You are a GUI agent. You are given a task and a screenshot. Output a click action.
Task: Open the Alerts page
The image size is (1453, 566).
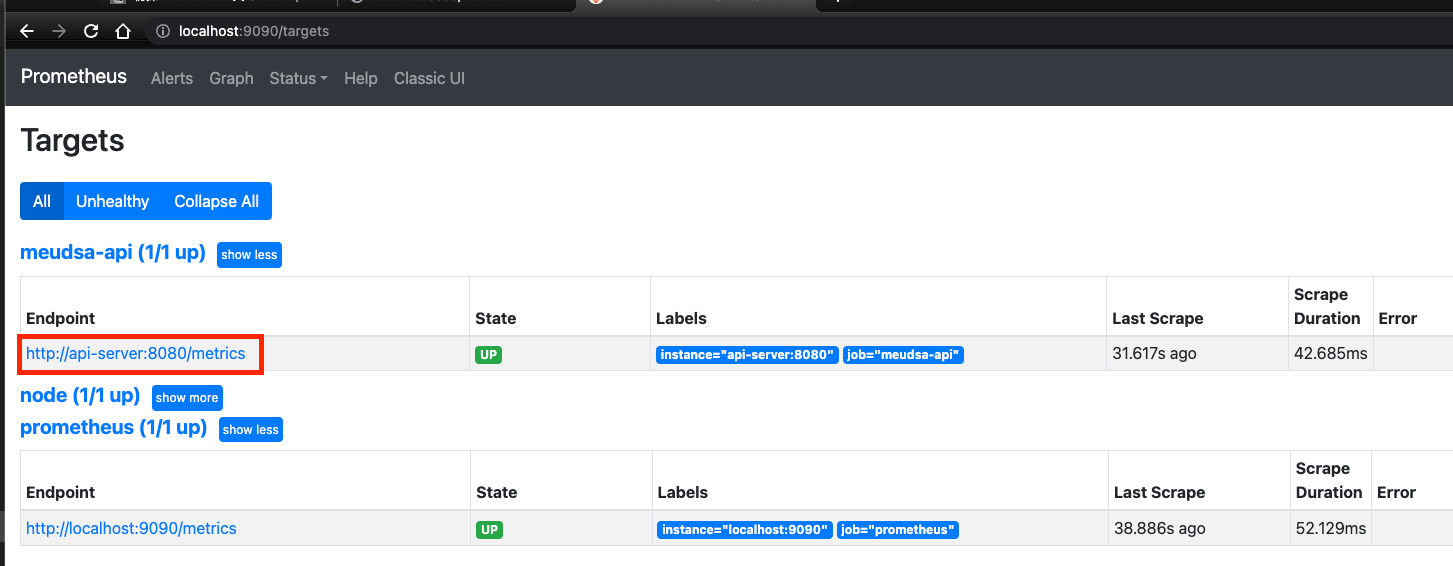click(171, 78)
